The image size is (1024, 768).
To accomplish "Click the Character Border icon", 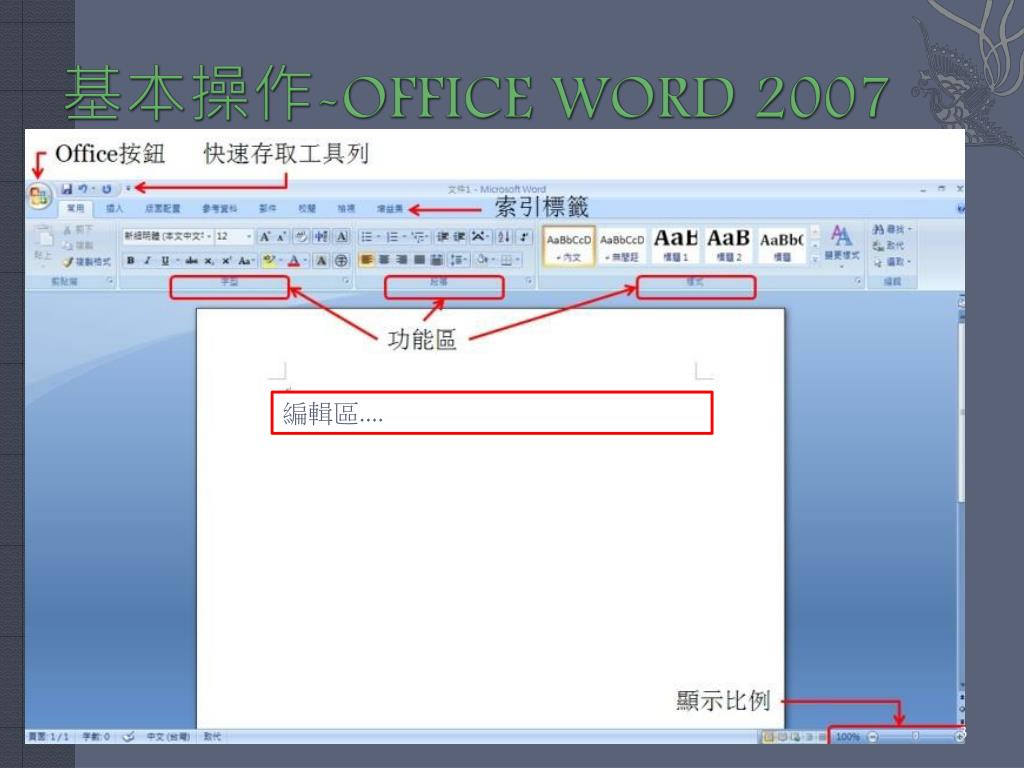I will pyautogui.click(x=342, y=236).
